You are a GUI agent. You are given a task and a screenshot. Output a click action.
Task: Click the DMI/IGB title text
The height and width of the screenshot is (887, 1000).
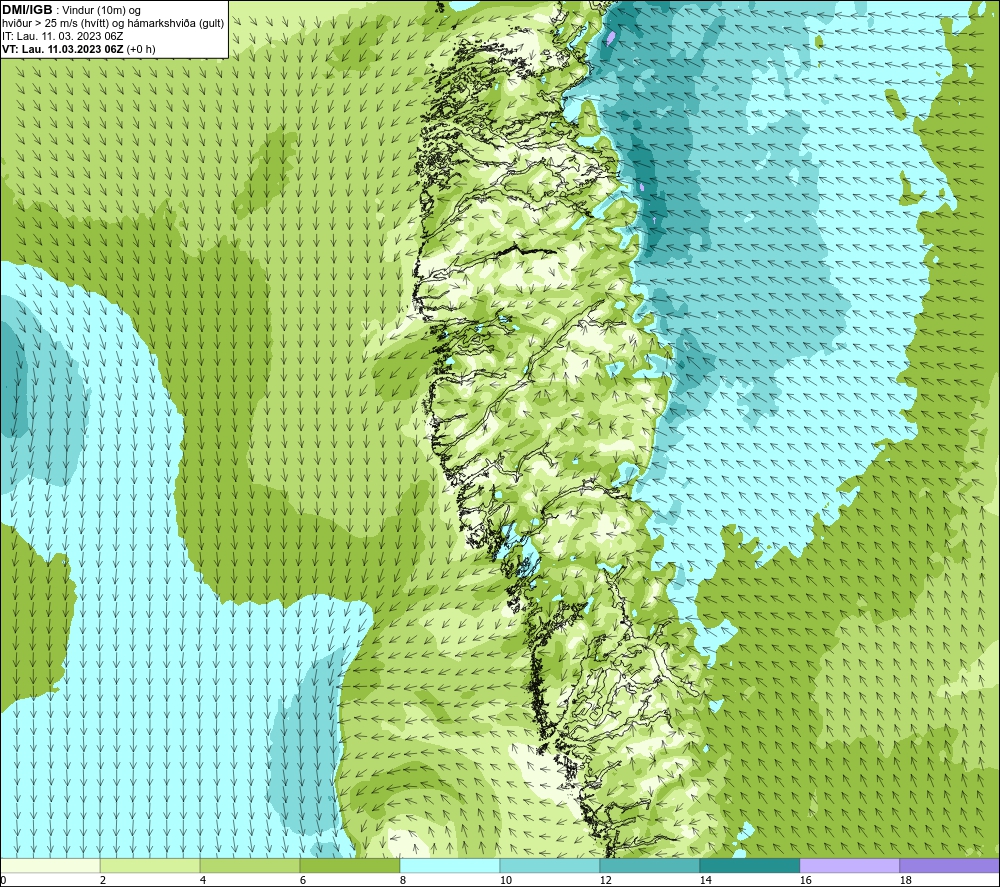pos(27,10)
